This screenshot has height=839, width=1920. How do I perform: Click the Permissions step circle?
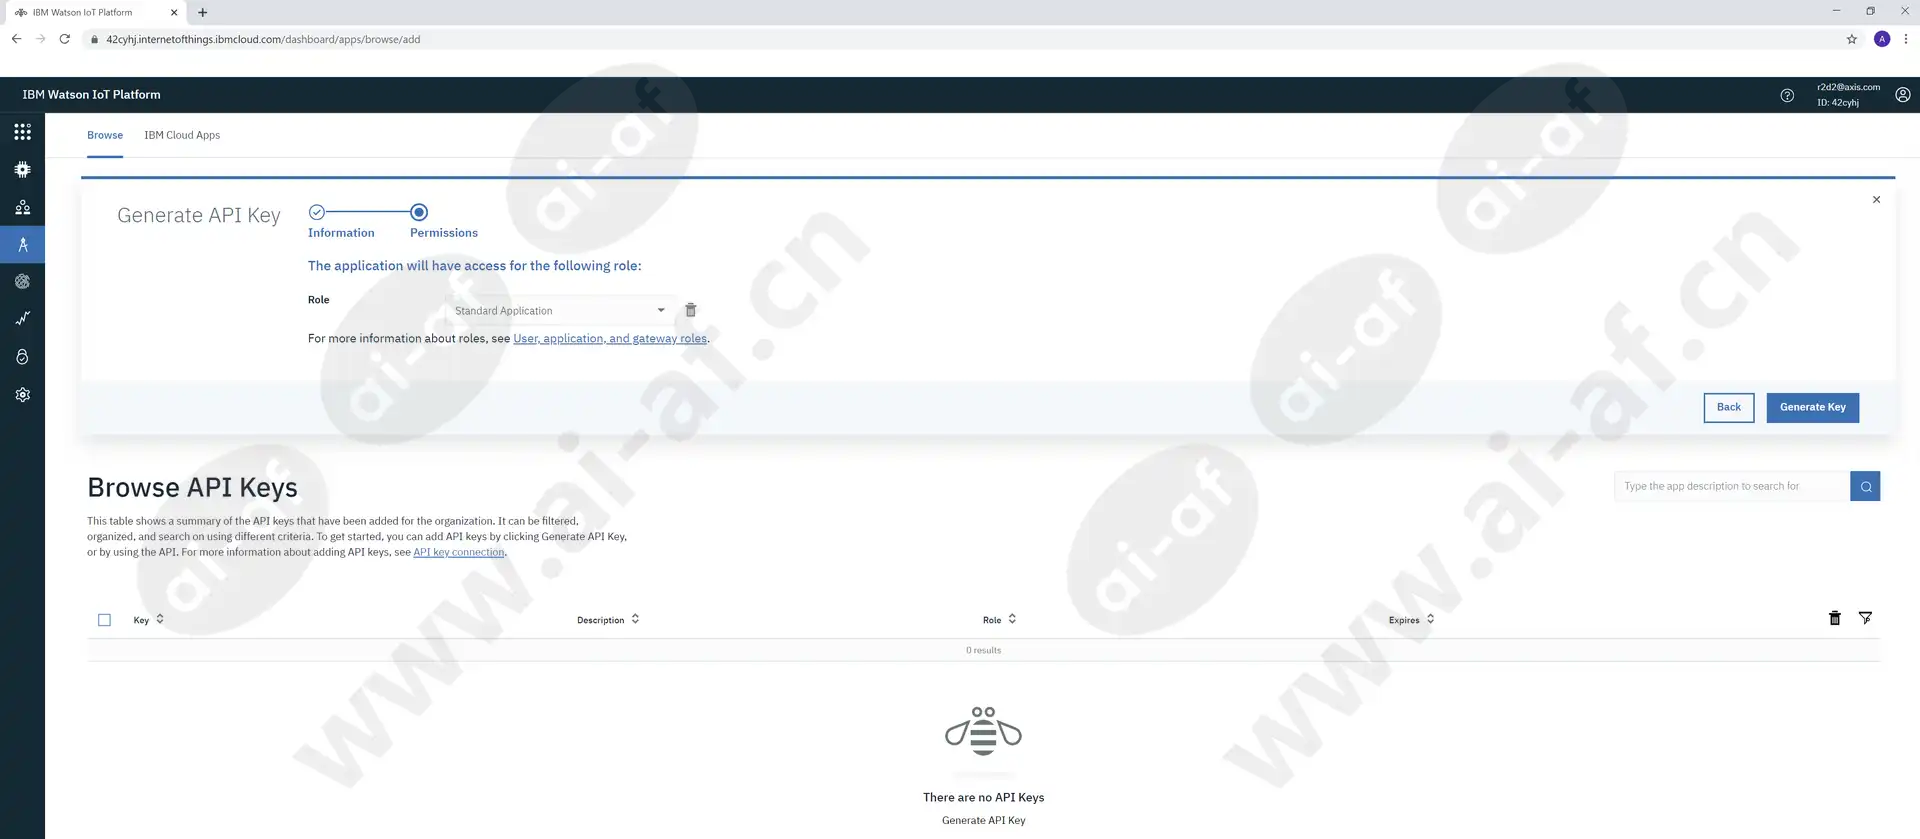tap(419, 212)
